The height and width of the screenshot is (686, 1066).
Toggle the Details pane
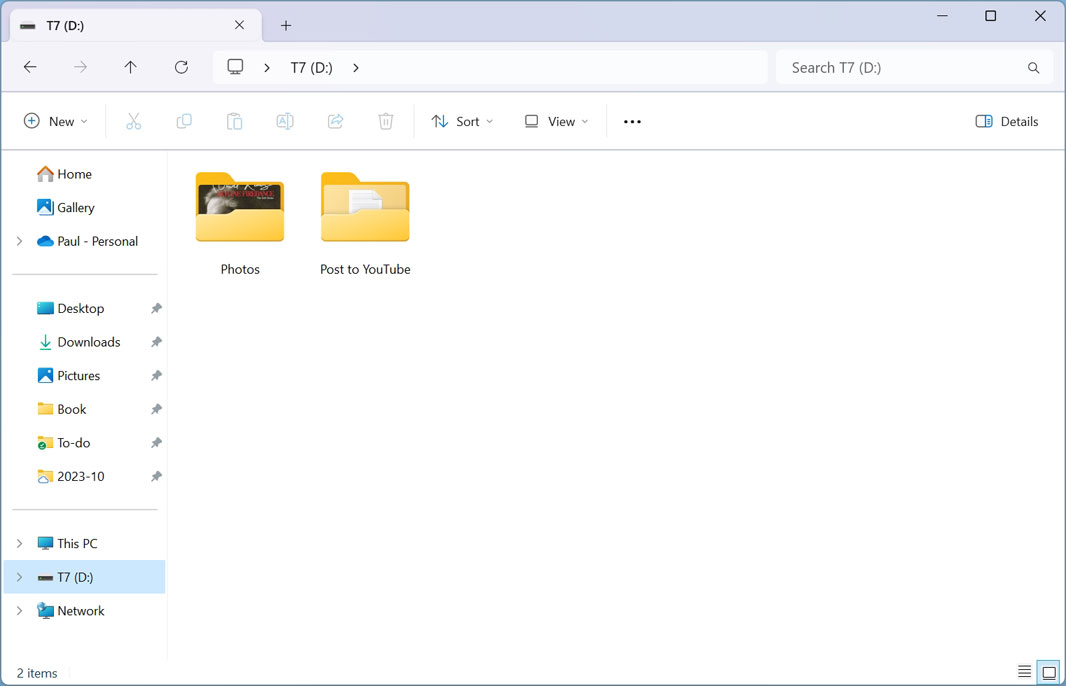[x=1007, y=121]
